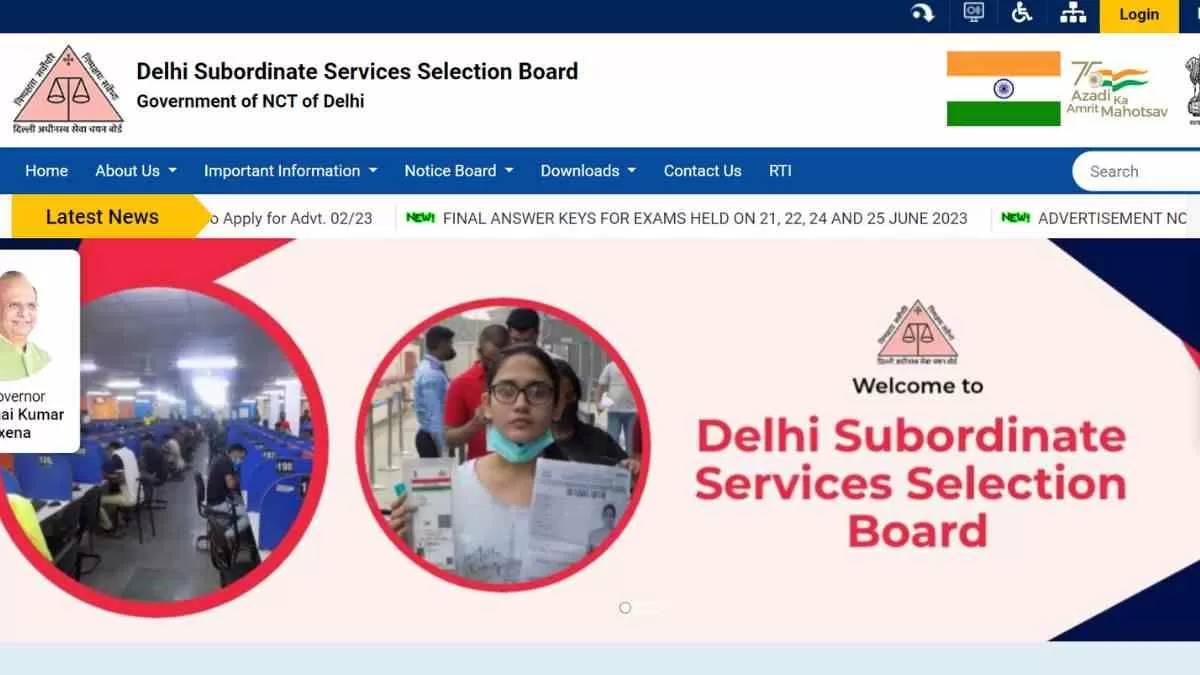
Task: Expand the Important Information dropdown
Action: tap(290, 171)
